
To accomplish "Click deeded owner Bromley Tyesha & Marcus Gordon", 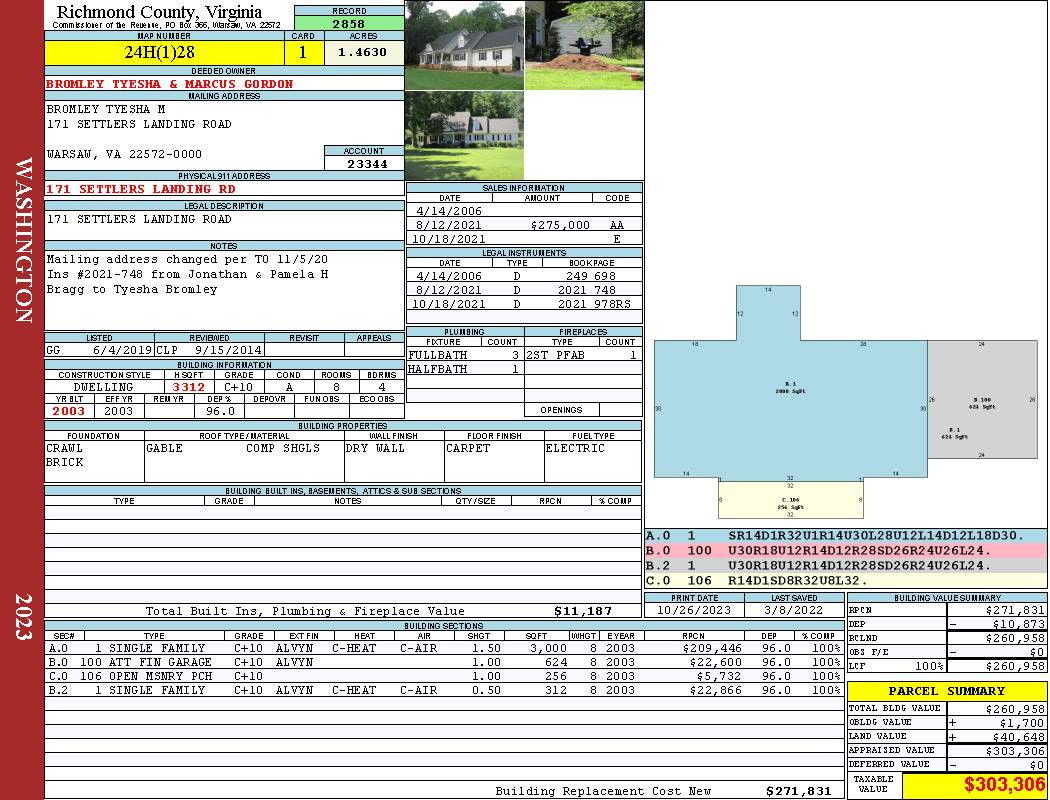I will click(x=170, y=84).
